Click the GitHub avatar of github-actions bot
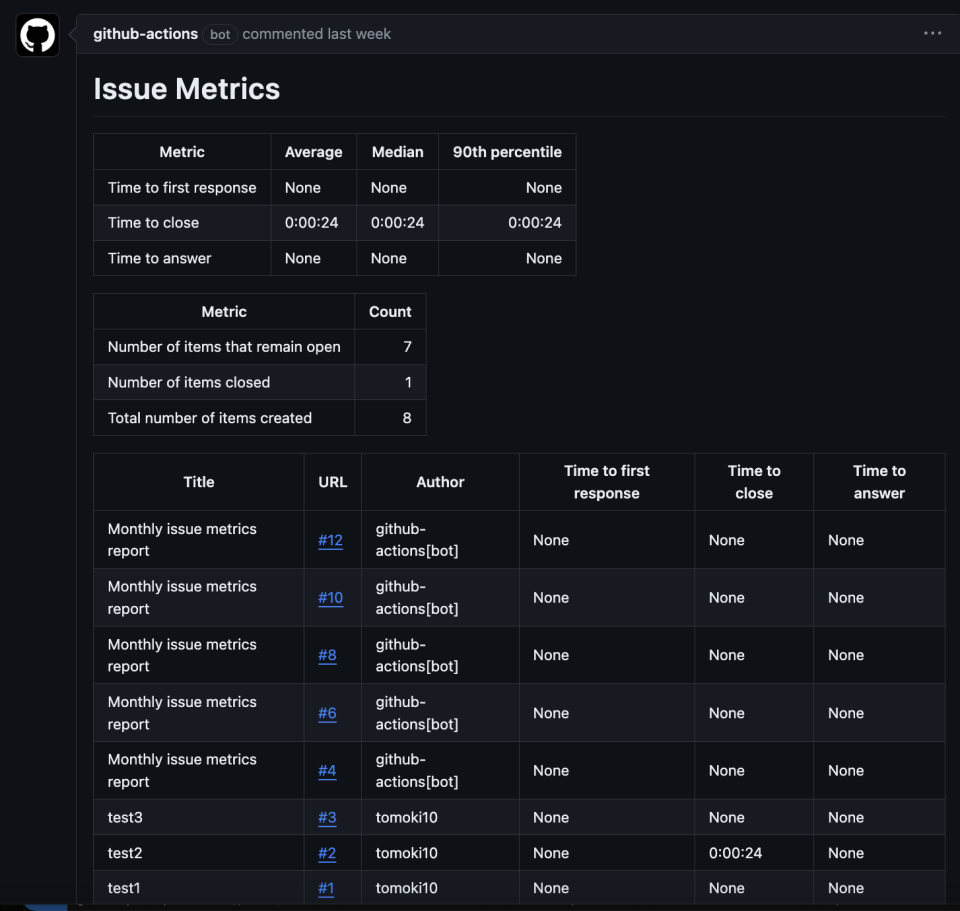 click(36, 34)
